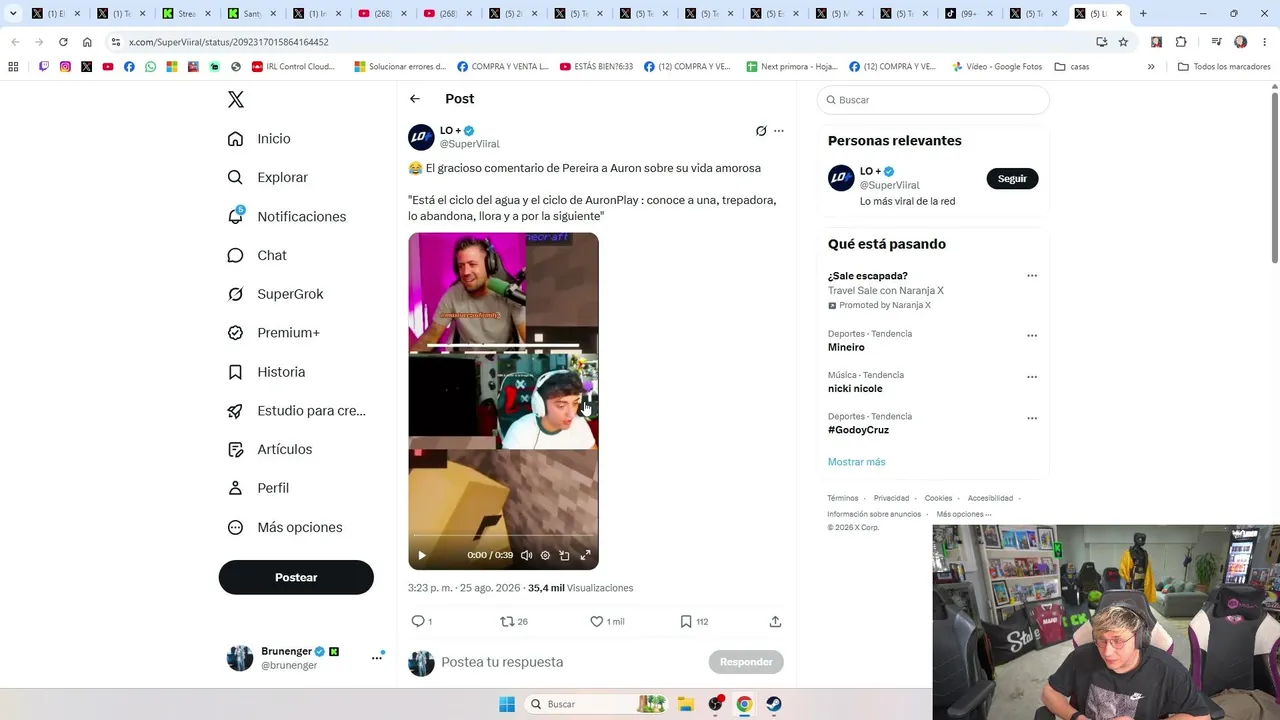Switch to the TikTok 99+ tab
This screenshot has width=1280, height=720.
pyautogui.click(x=969, y=14)
